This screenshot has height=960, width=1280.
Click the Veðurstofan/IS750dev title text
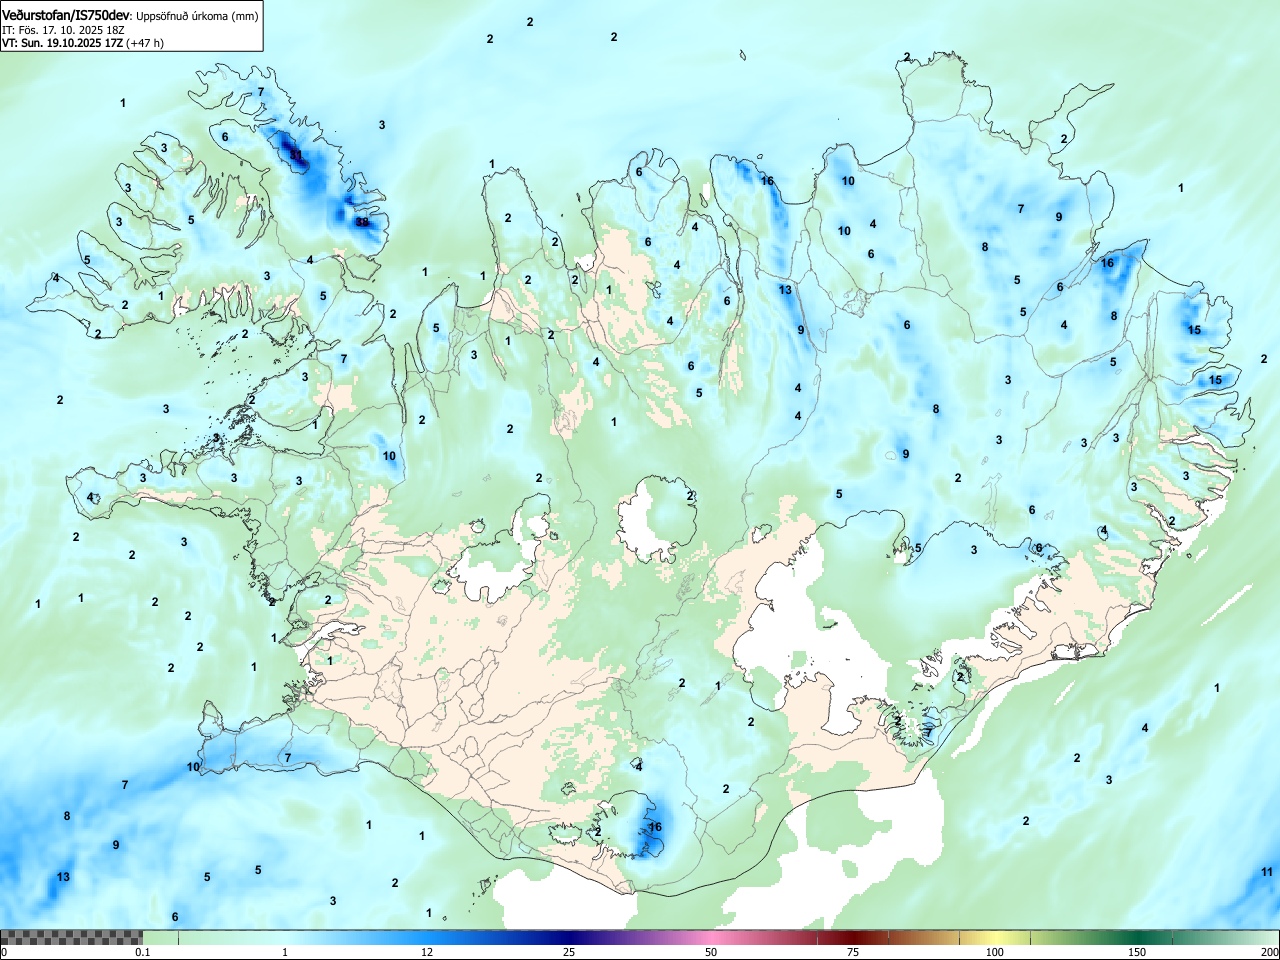coord(67,15)
